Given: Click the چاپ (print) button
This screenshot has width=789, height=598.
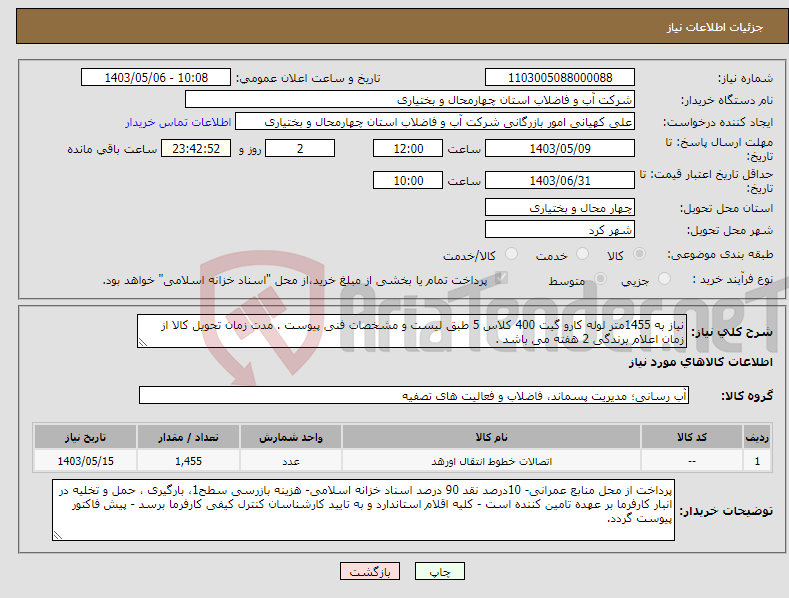Looking at the screenshot, I should click(x=439, y=571).
